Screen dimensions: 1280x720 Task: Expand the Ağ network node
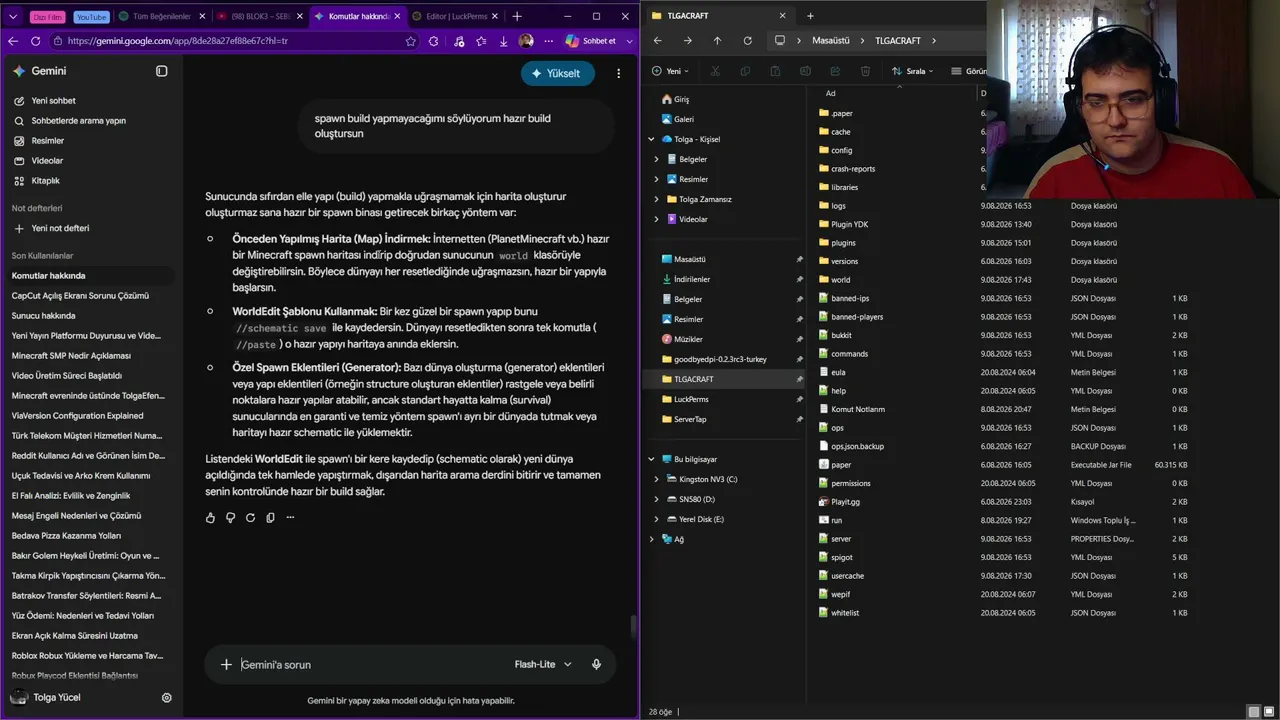pyautogui.click(x=652, y=539)
